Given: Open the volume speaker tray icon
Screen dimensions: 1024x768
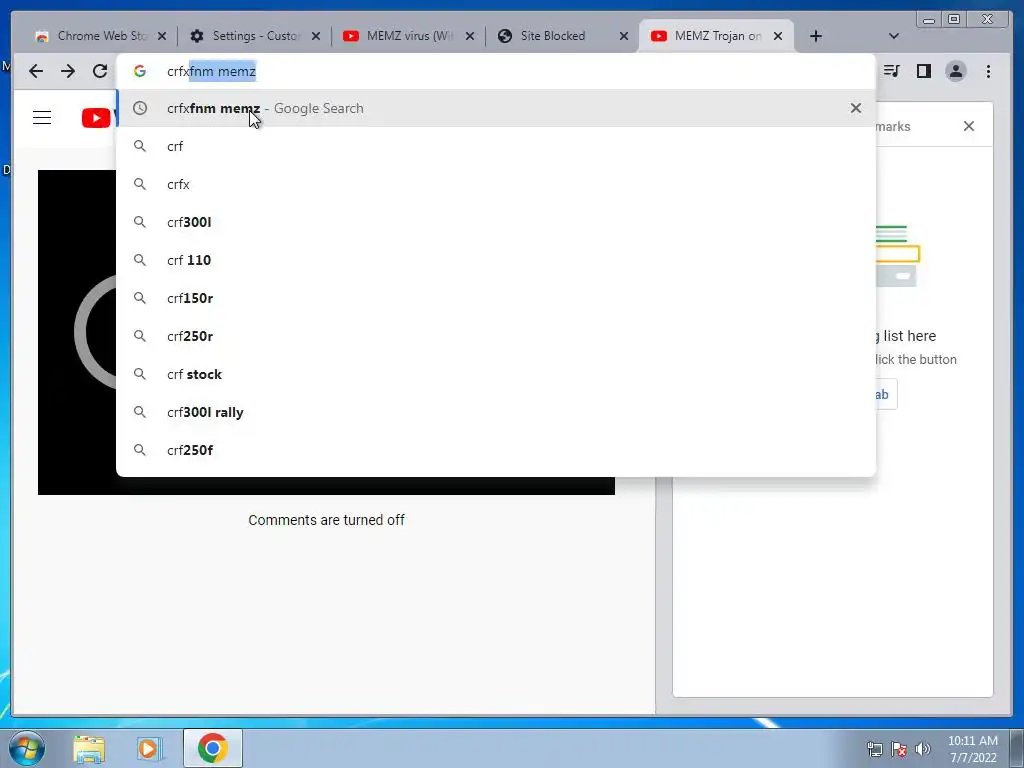Looking at the screenshot, I should 923,749.
